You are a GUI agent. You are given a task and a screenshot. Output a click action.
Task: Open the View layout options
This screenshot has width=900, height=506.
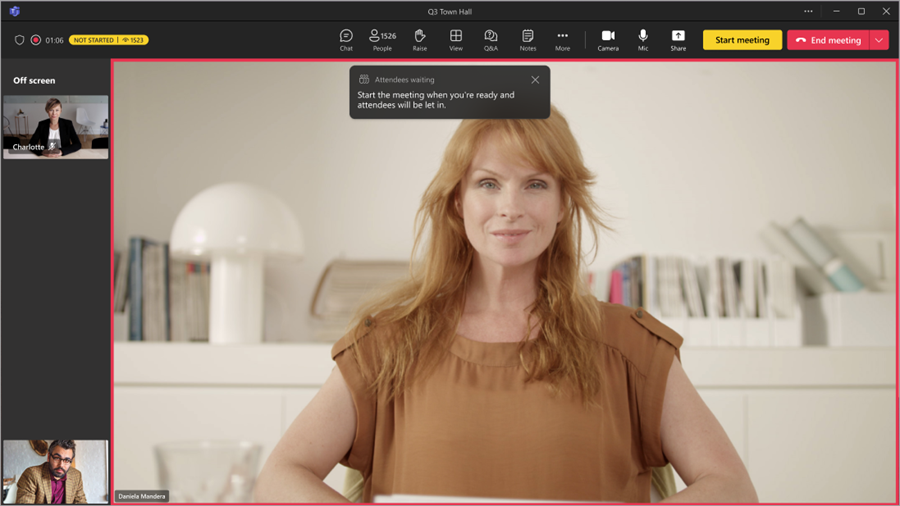[x=456, y=40]
